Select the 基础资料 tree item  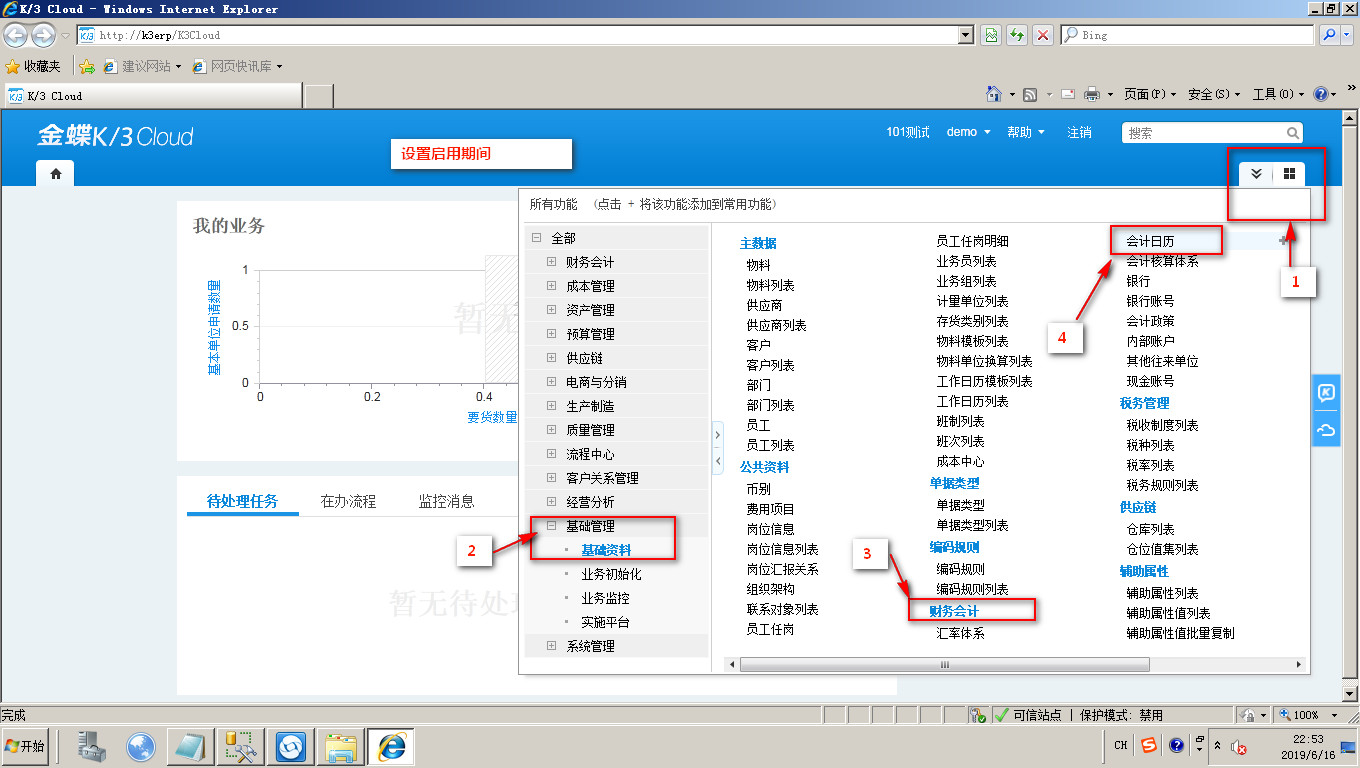(606, 550)
